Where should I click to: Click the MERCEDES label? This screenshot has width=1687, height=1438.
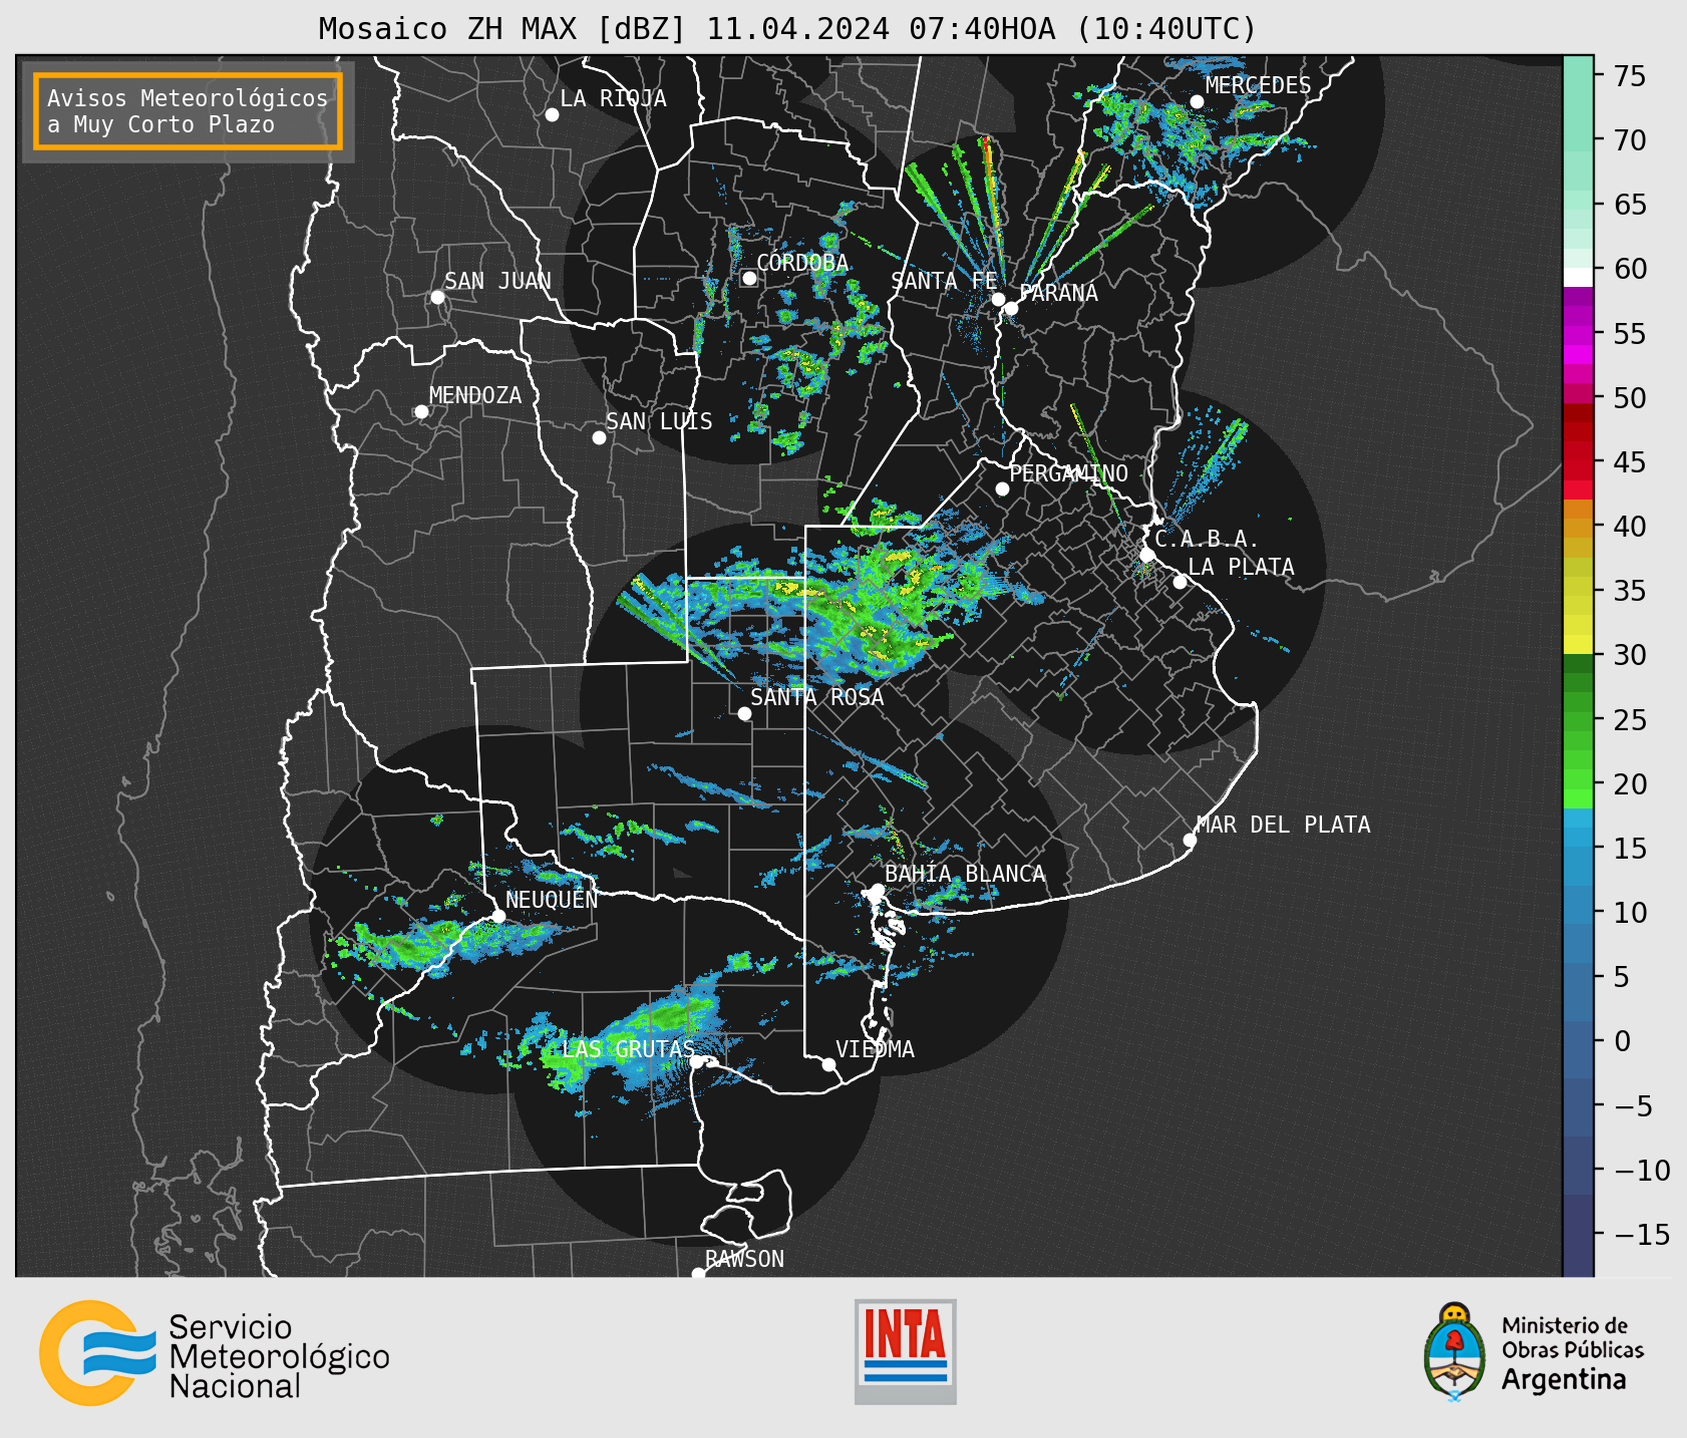tap(1258, 86)
